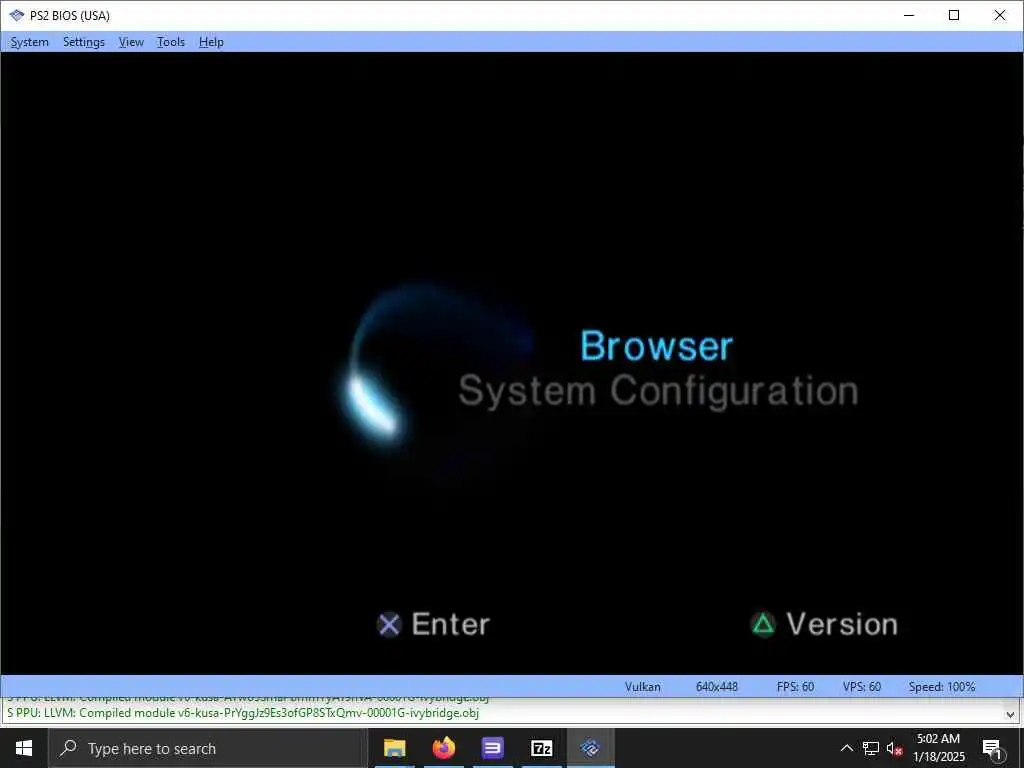Viewport: 1024px width, 768px height.
Task: Click the Enter label at the bottom
Action: coord(451,624)
